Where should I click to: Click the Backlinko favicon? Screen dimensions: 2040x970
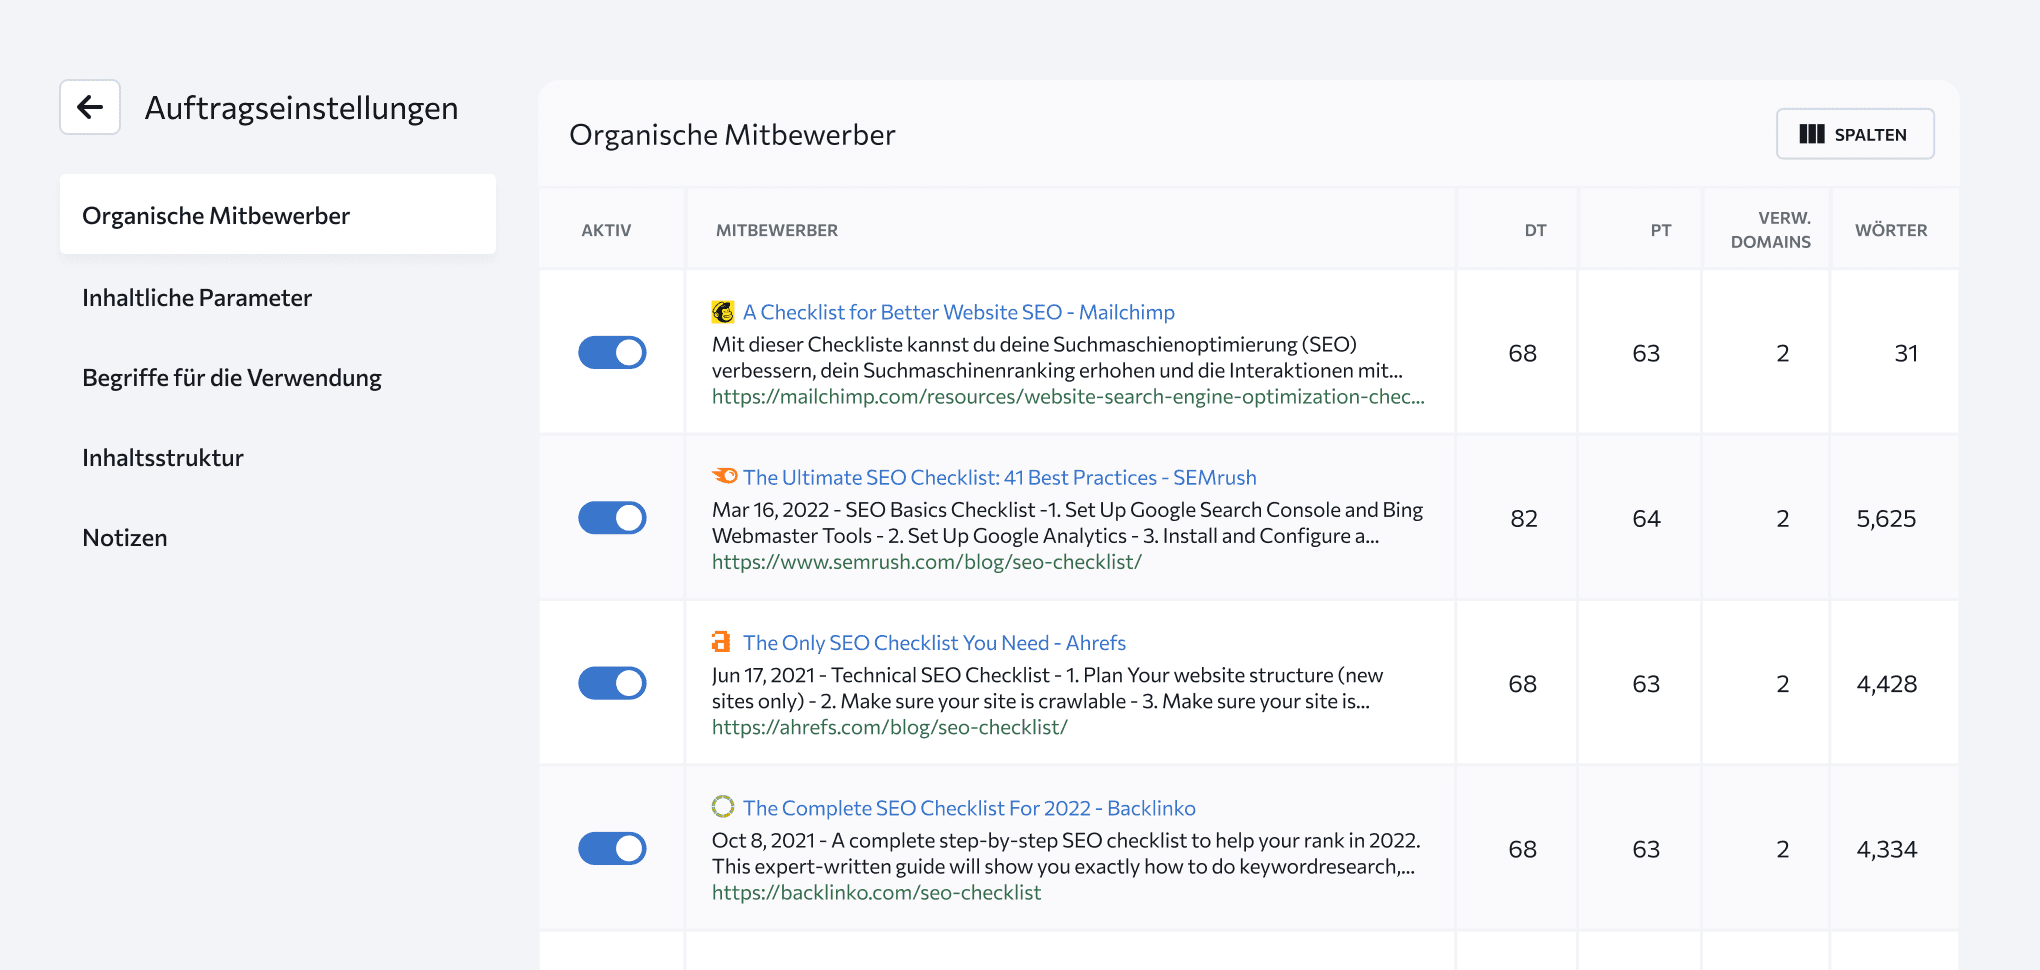[x=723, y=807]
